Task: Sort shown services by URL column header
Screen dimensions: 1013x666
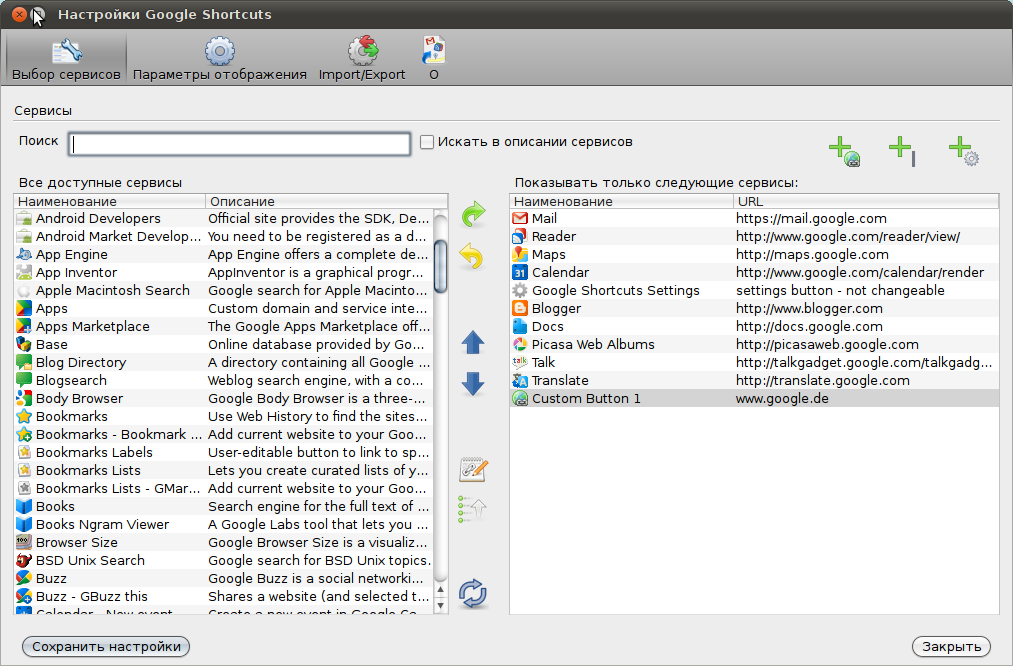Action: point(866,202)
